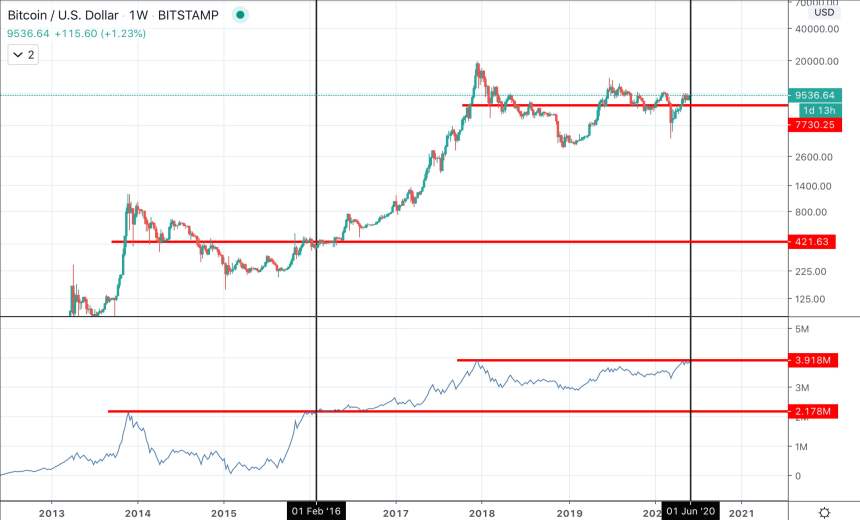Click the 01 Feb '16 date marker
860x520 pixels.
(316, 511)
